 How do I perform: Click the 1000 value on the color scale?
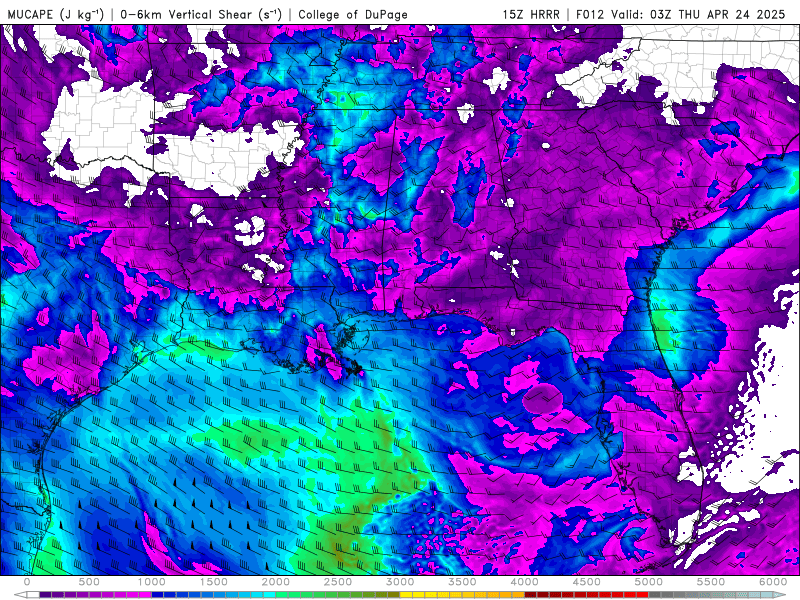(152, 582)
